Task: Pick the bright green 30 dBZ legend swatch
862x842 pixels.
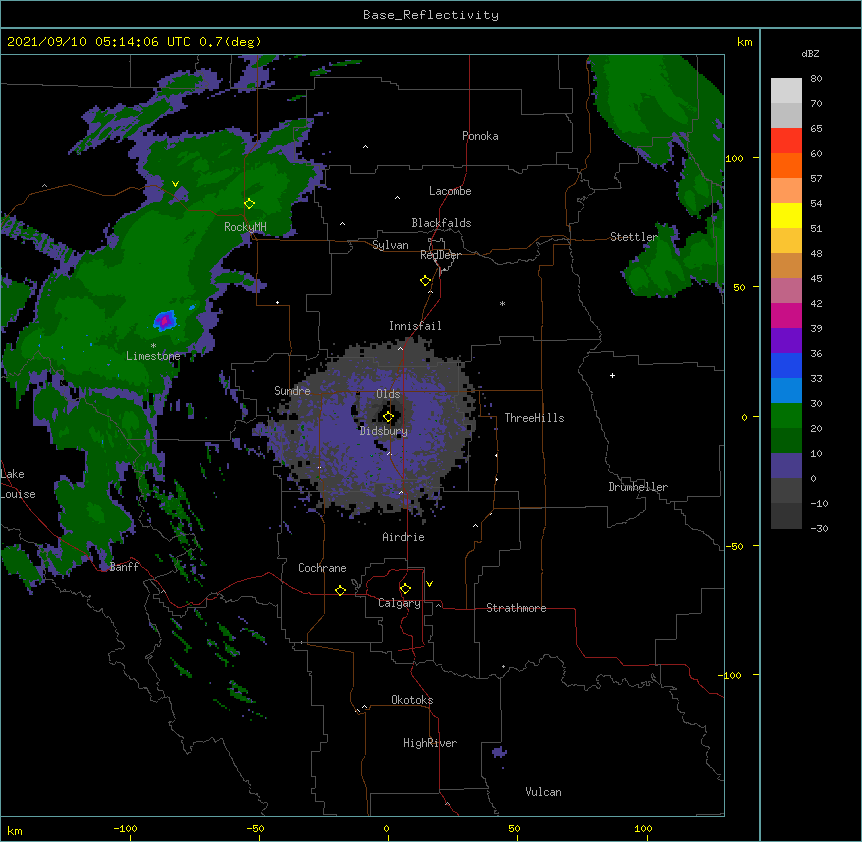Action: 786,416
